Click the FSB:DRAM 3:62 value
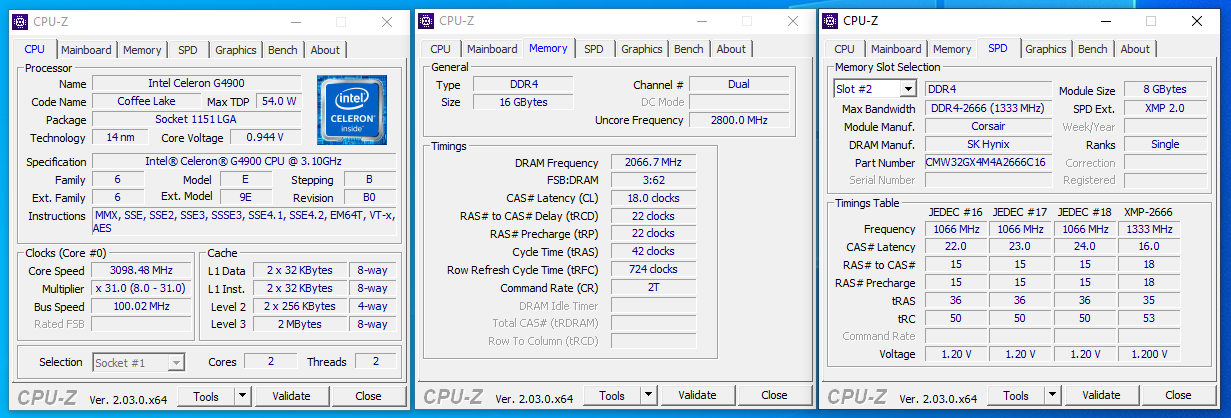 point(653,181)
